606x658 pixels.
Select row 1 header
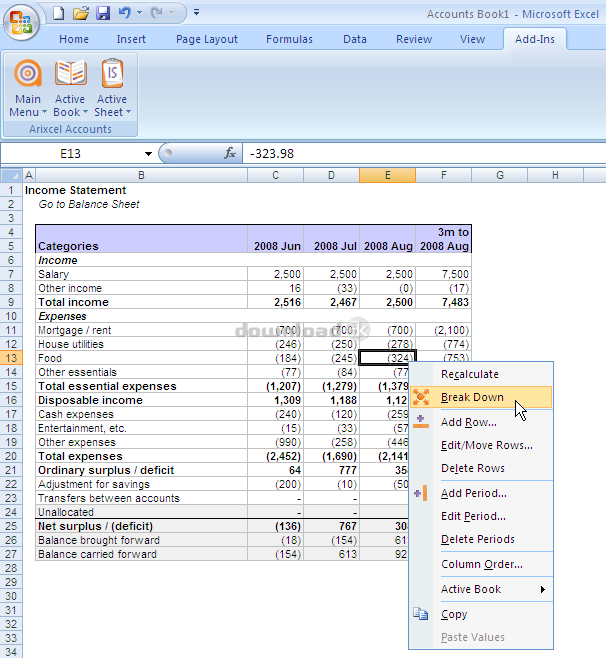11,190
